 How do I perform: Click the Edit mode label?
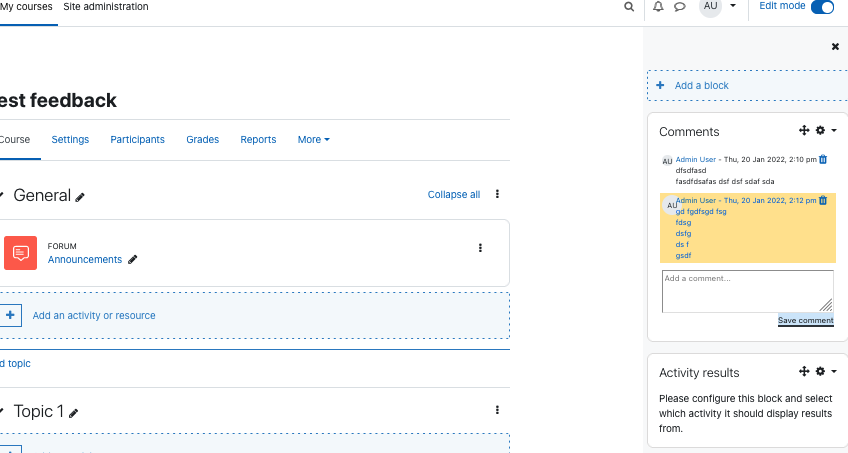(782, 6)
